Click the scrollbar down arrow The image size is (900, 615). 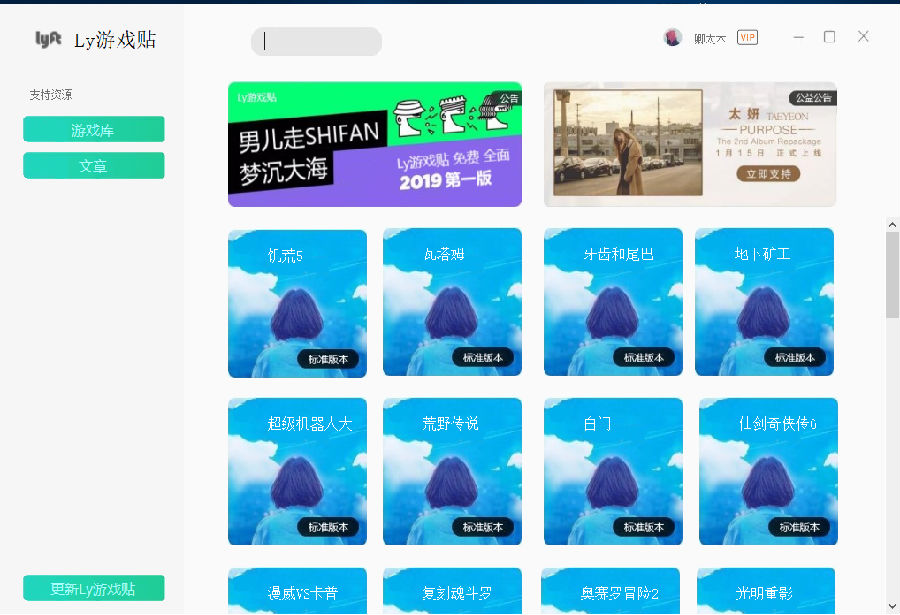(892, 606)
